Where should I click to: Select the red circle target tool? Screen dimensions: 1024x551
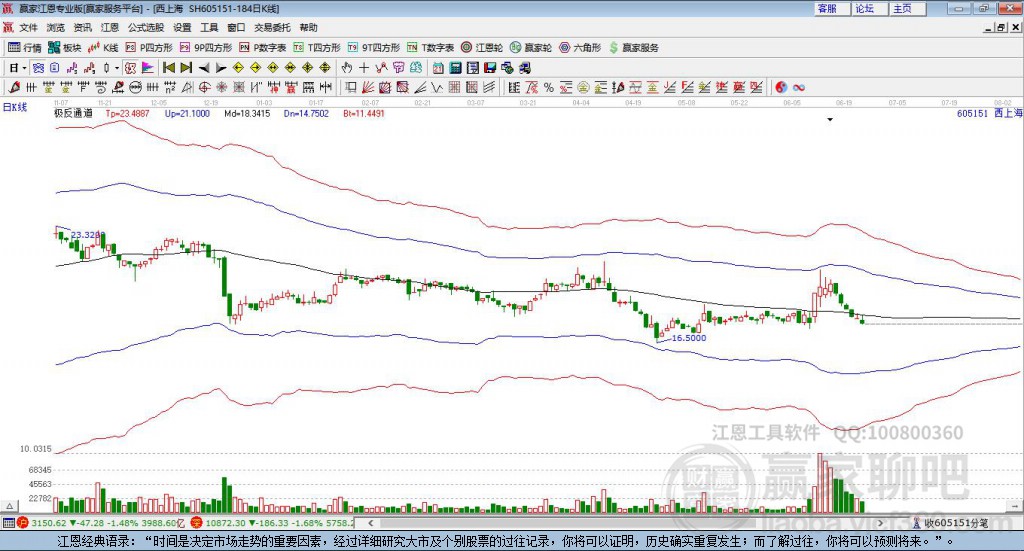(204, 87)
